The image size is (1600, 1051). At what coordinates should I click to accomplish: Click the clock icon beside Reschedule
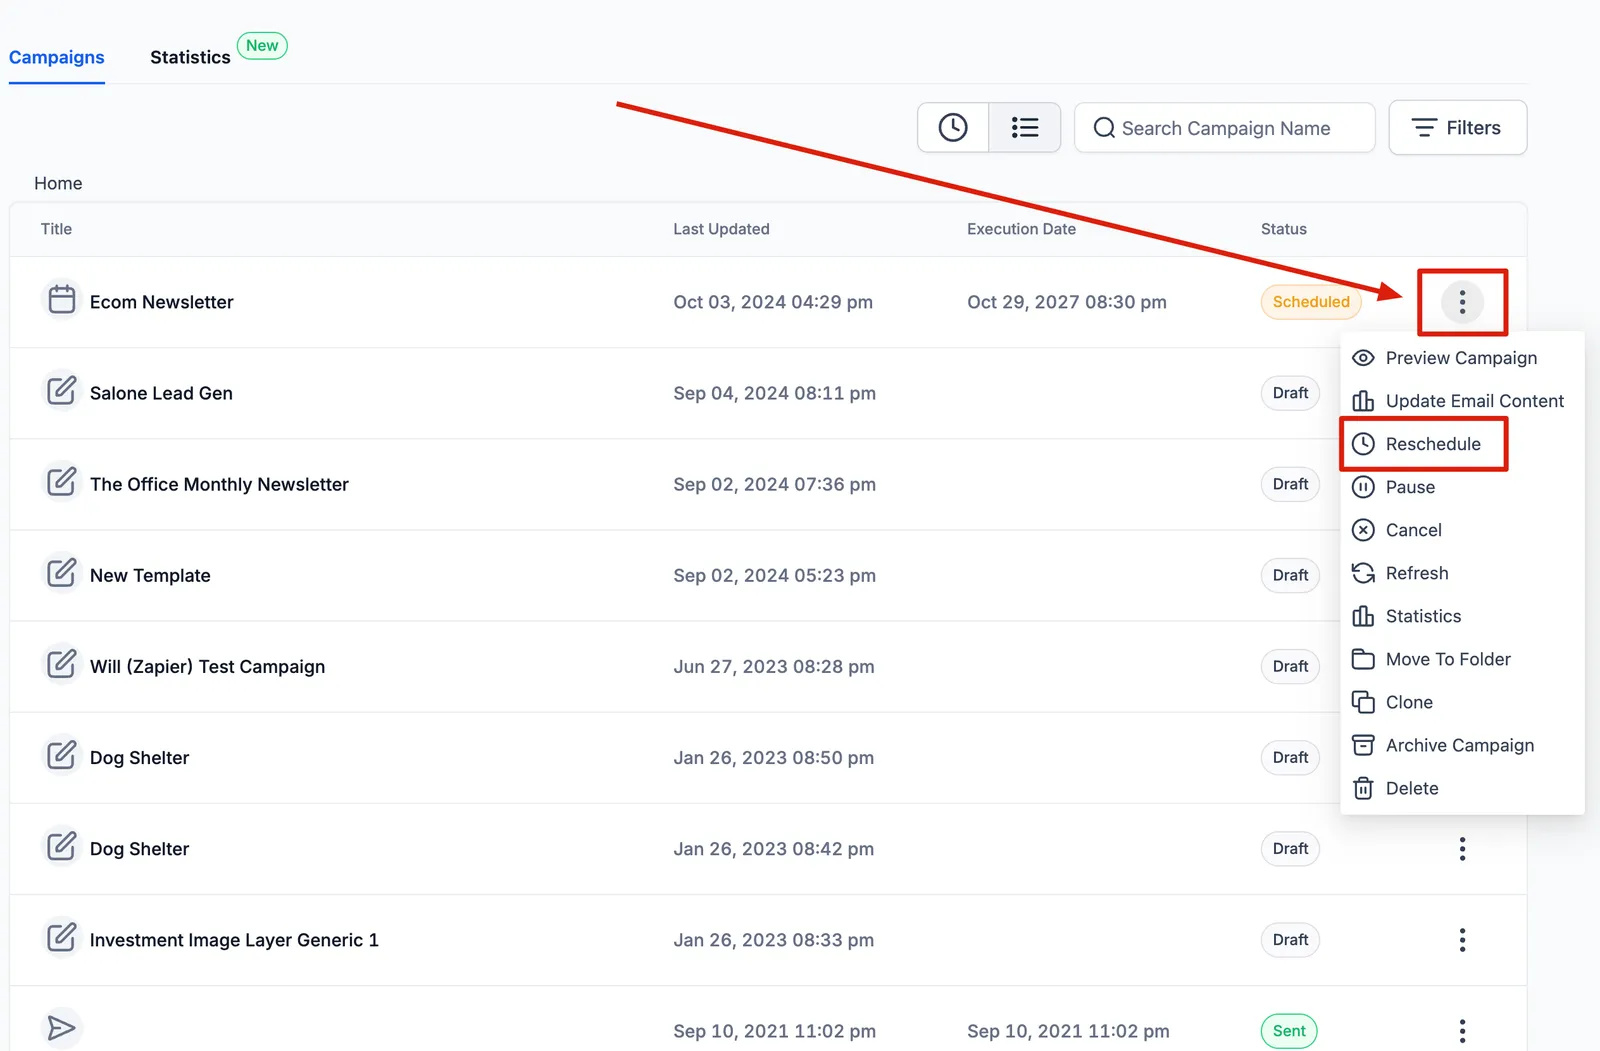pyautogui.click(x=1363, y=444)
